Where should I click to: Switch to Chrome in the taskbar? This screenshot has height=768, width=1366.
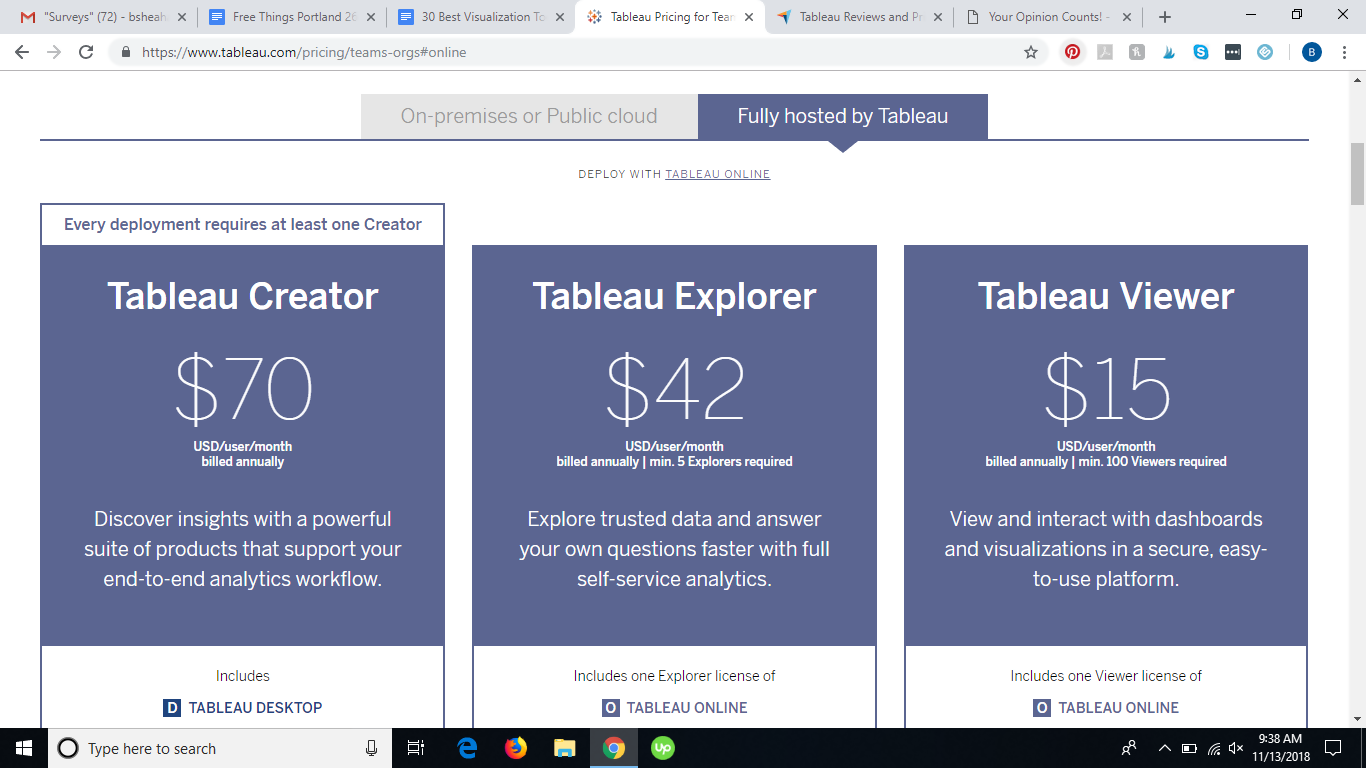click(614, 748)
